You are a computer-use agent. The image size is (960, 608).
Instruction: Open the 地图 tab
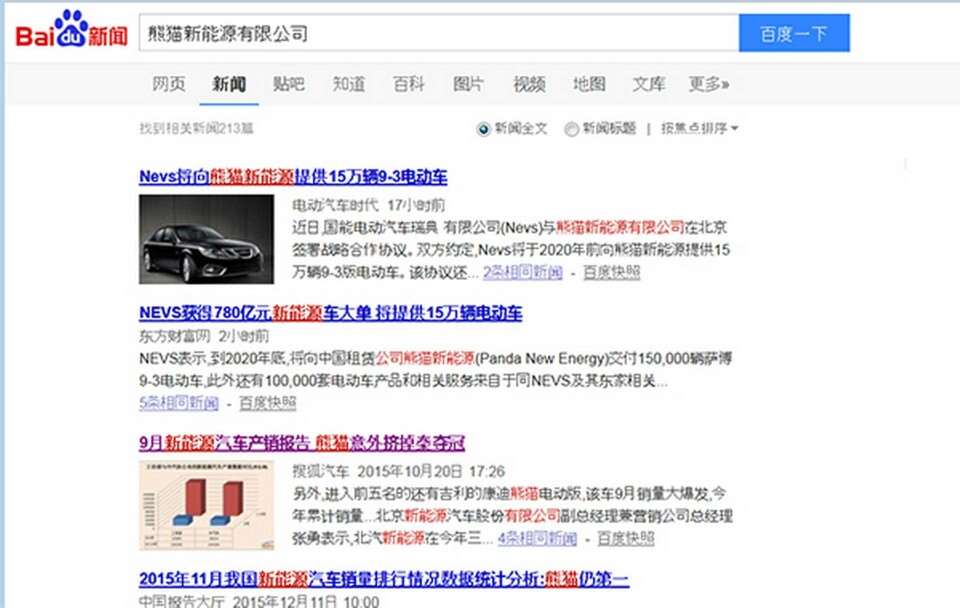[x=589, y=84]
